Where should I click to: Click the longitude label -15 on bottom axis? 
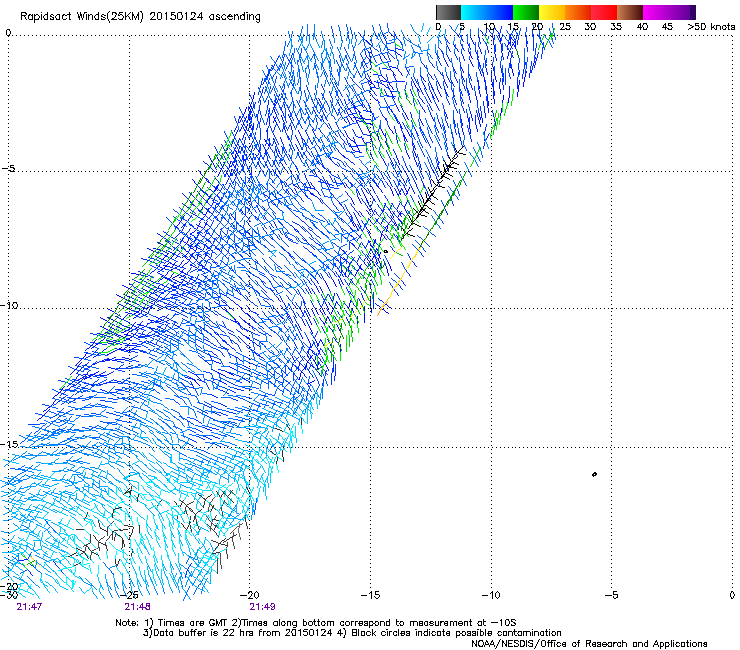click(370, 595)
